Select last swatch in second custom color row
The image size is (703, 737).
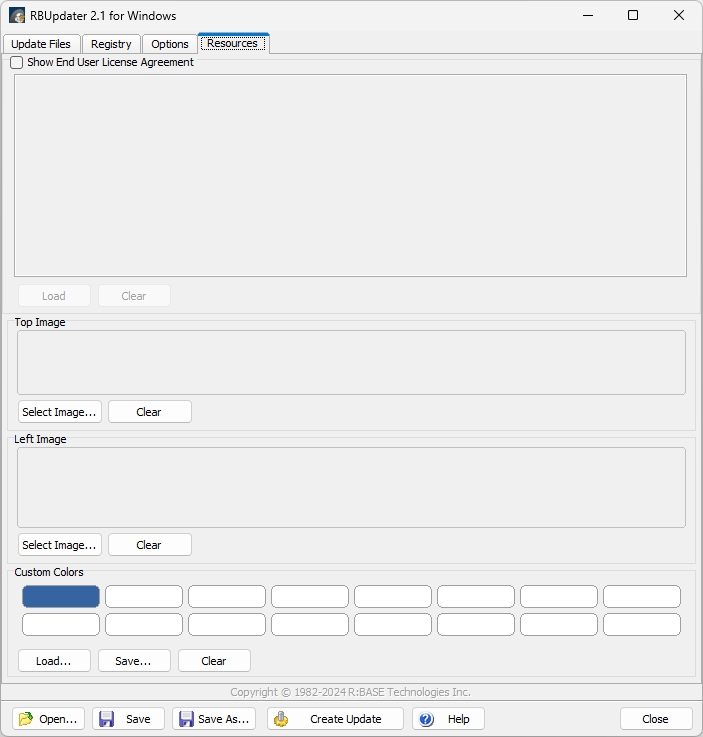pos(642,625)
